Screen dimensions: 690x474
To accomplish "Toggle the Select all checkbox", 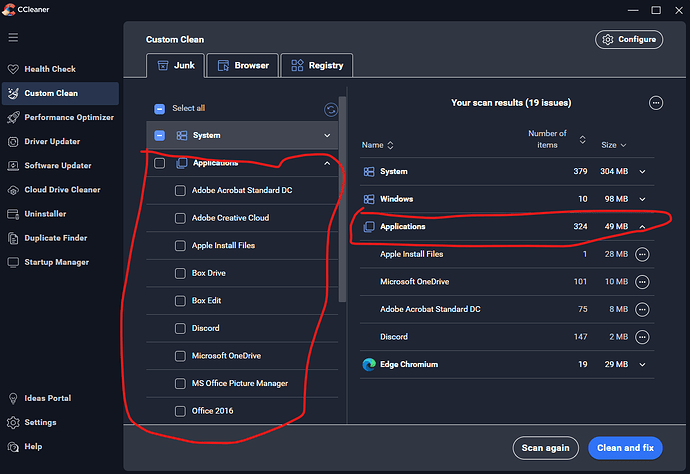I will [x=160, y=109].
